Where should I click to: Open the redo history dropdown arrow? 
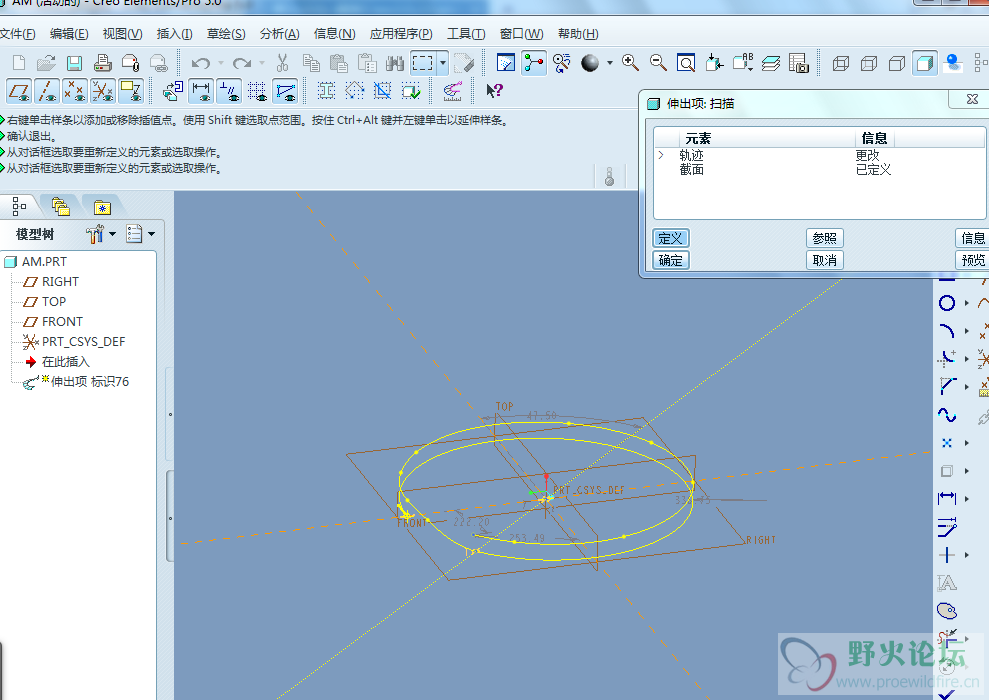[262, 63]
